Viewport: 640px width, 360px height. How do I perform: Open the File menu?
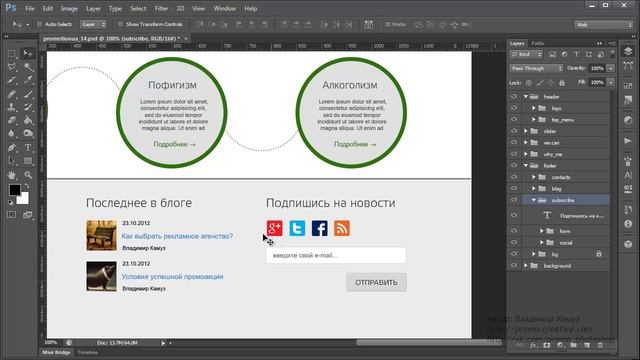point(30,8)
